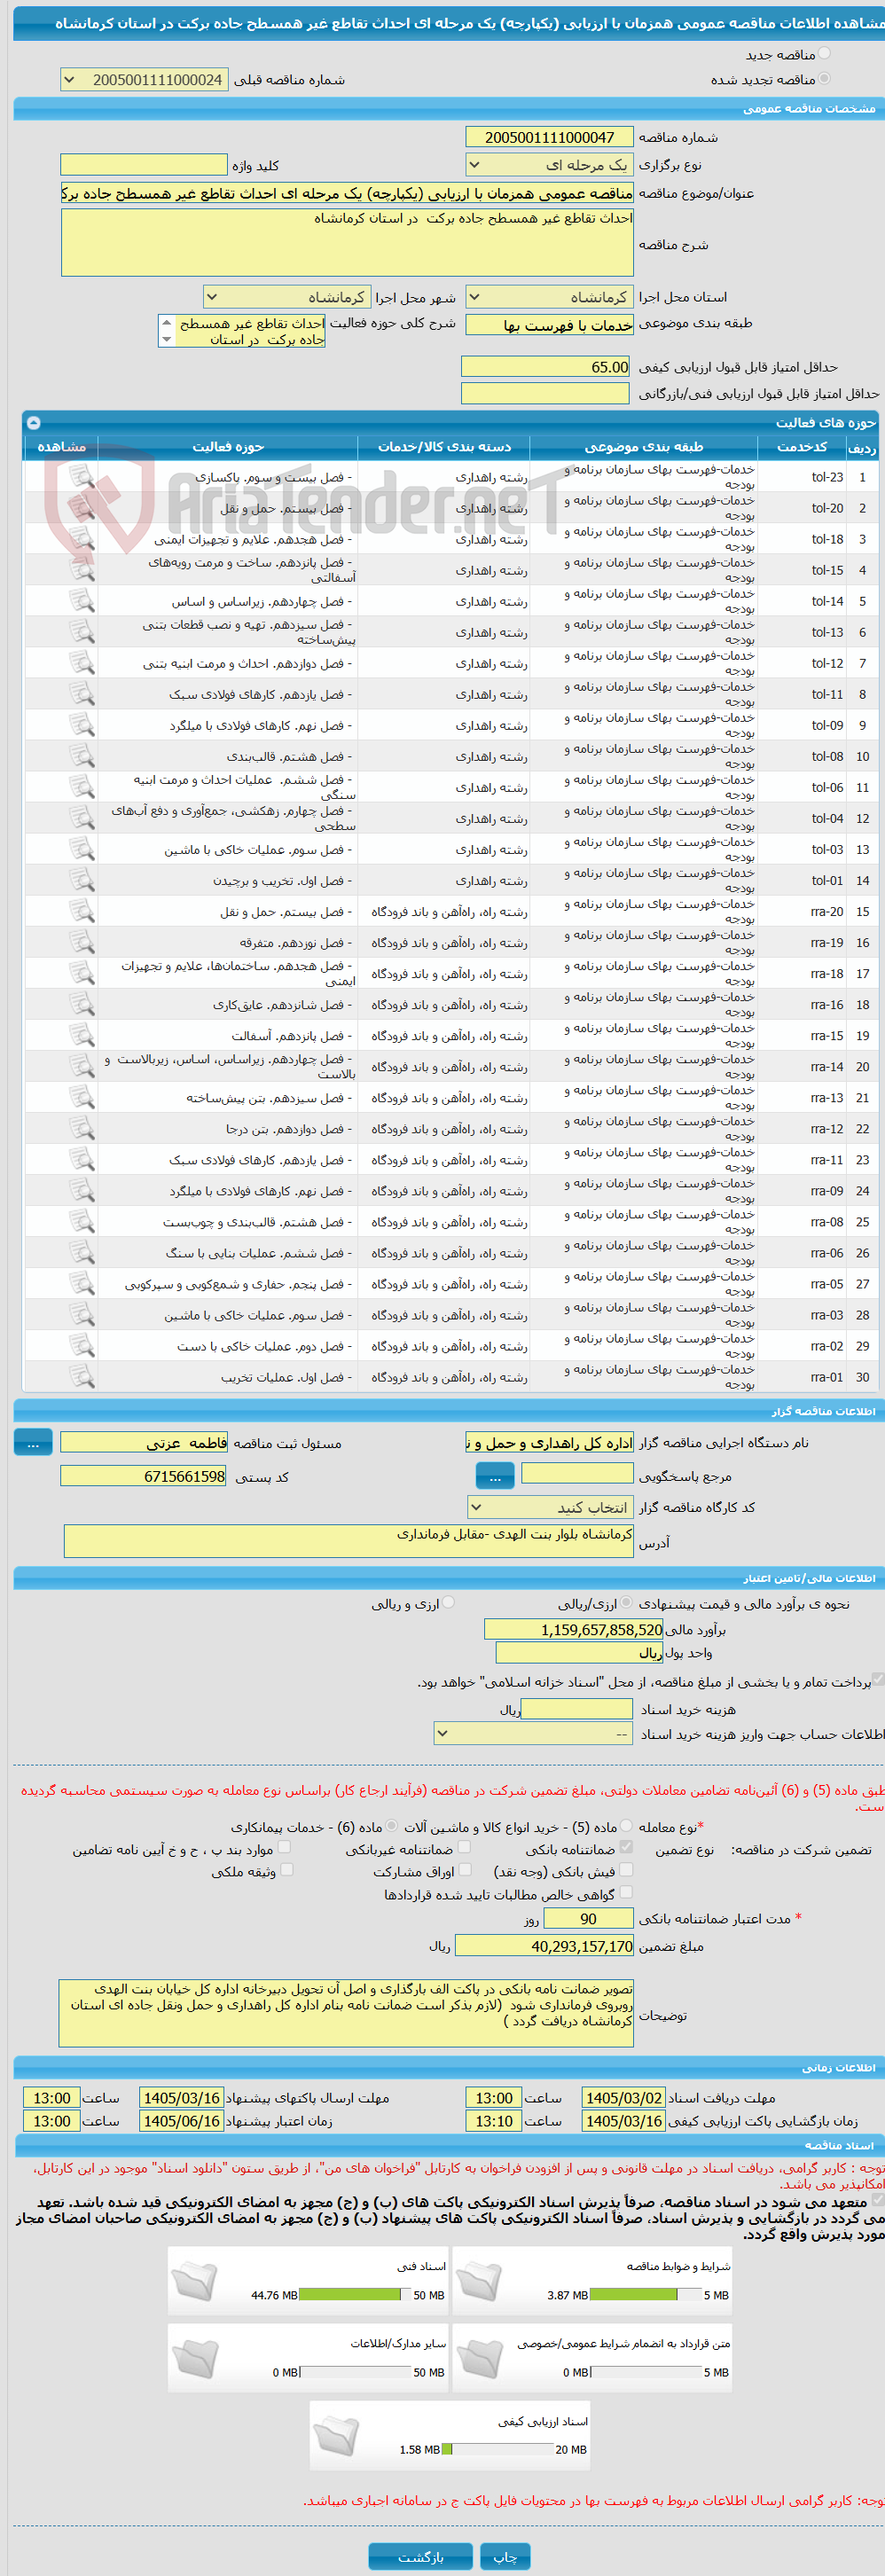Click ellipsis button next to مسئول ثبت مناقصه
Screen dimensions: 885x2576
33,1442
